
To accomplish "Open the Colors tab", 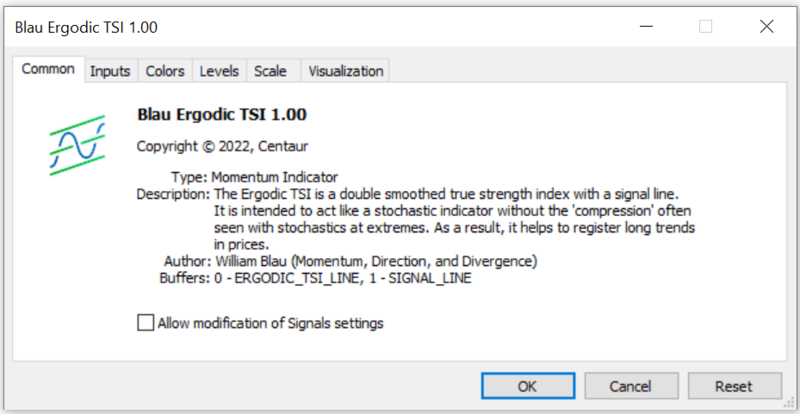I will tap(165, 71).
